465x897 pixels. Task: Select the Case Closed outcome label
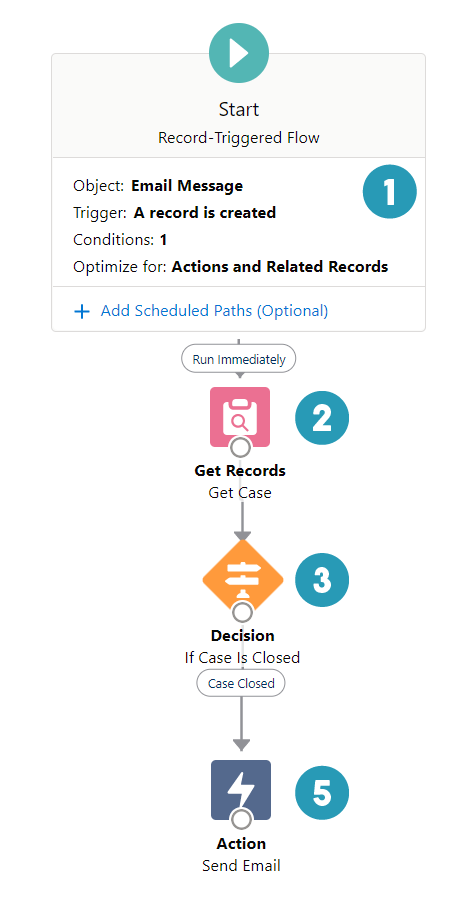pyautogui.click(x=241, y=683)
